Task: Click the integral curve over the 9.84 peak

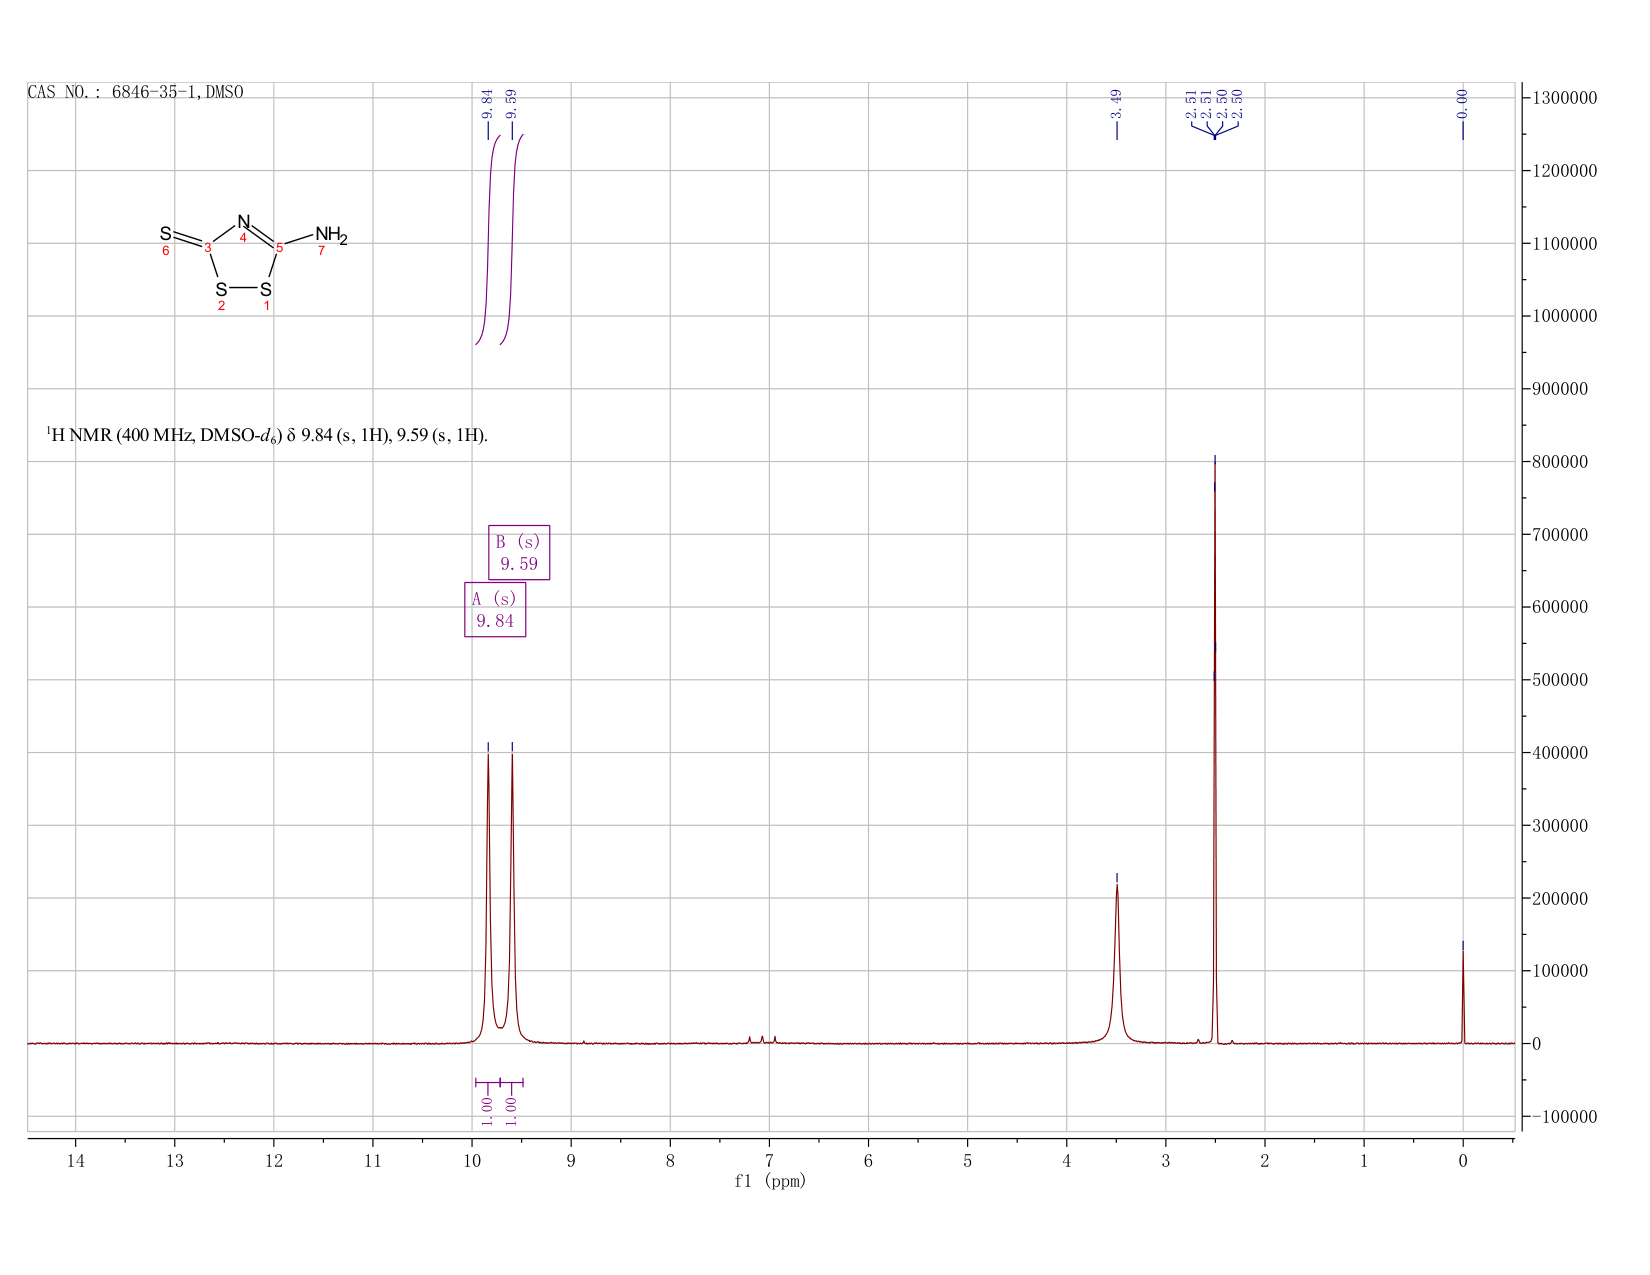Action: pyautogui.click(x=488, y=239)
